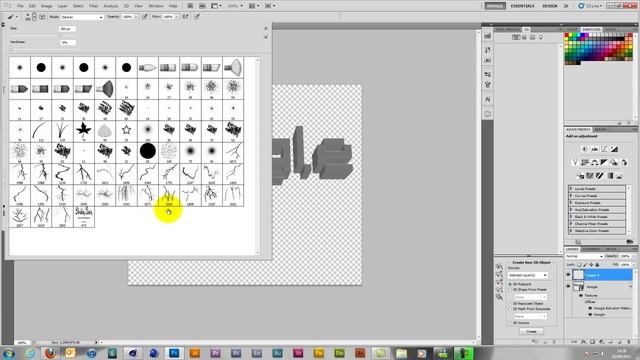This screenshot has height=360, width=640.
Task: Add an Exposure adjustment
Action: pyautogui.click(x=615, y=149)
